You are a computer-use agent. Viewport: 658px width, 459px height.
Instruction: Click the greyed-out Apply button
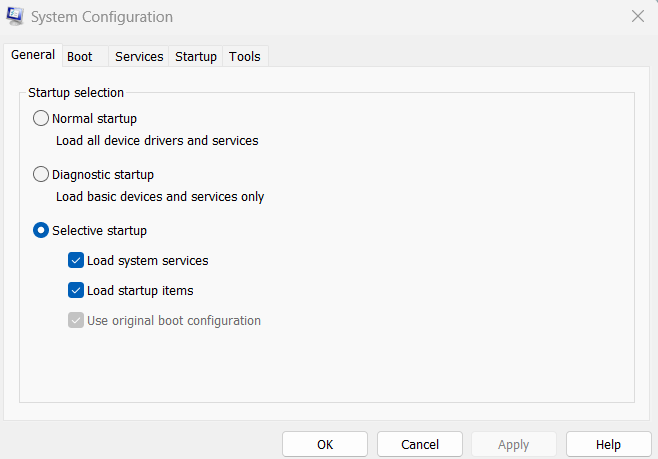513,444
